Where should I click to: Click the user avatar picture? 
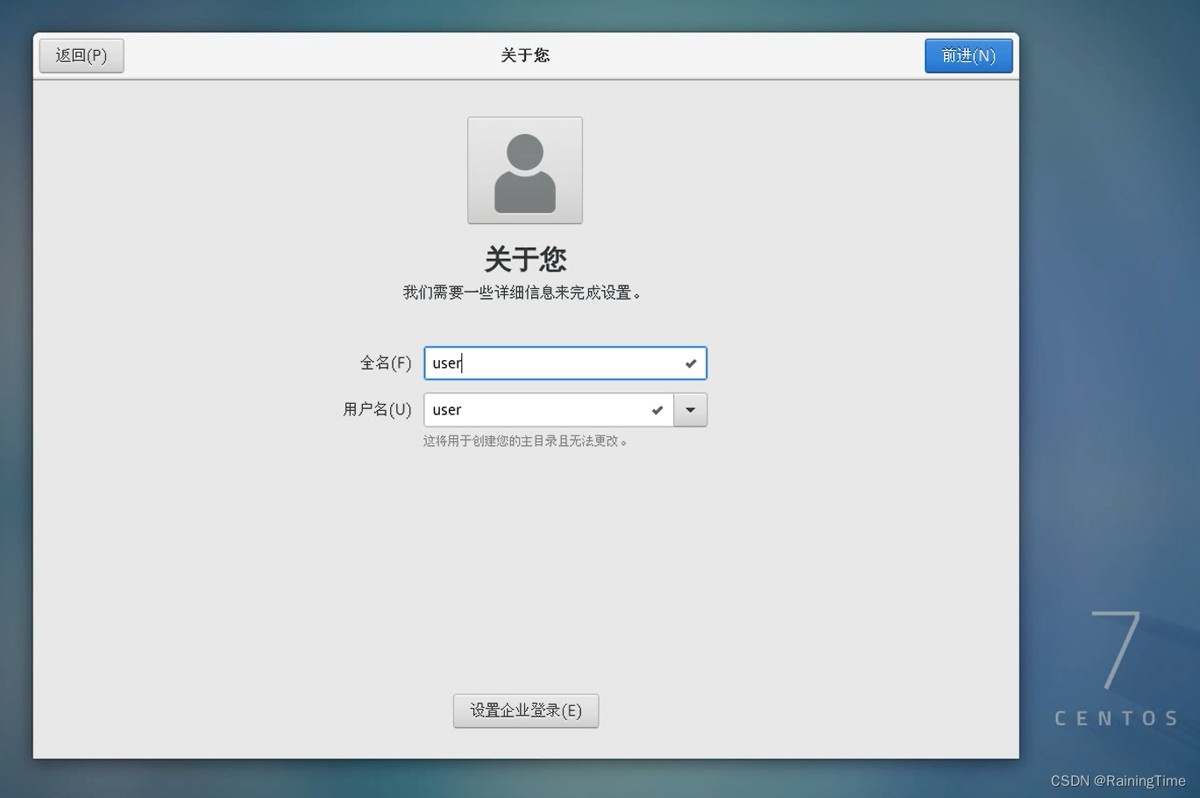[x=525, y=170]
